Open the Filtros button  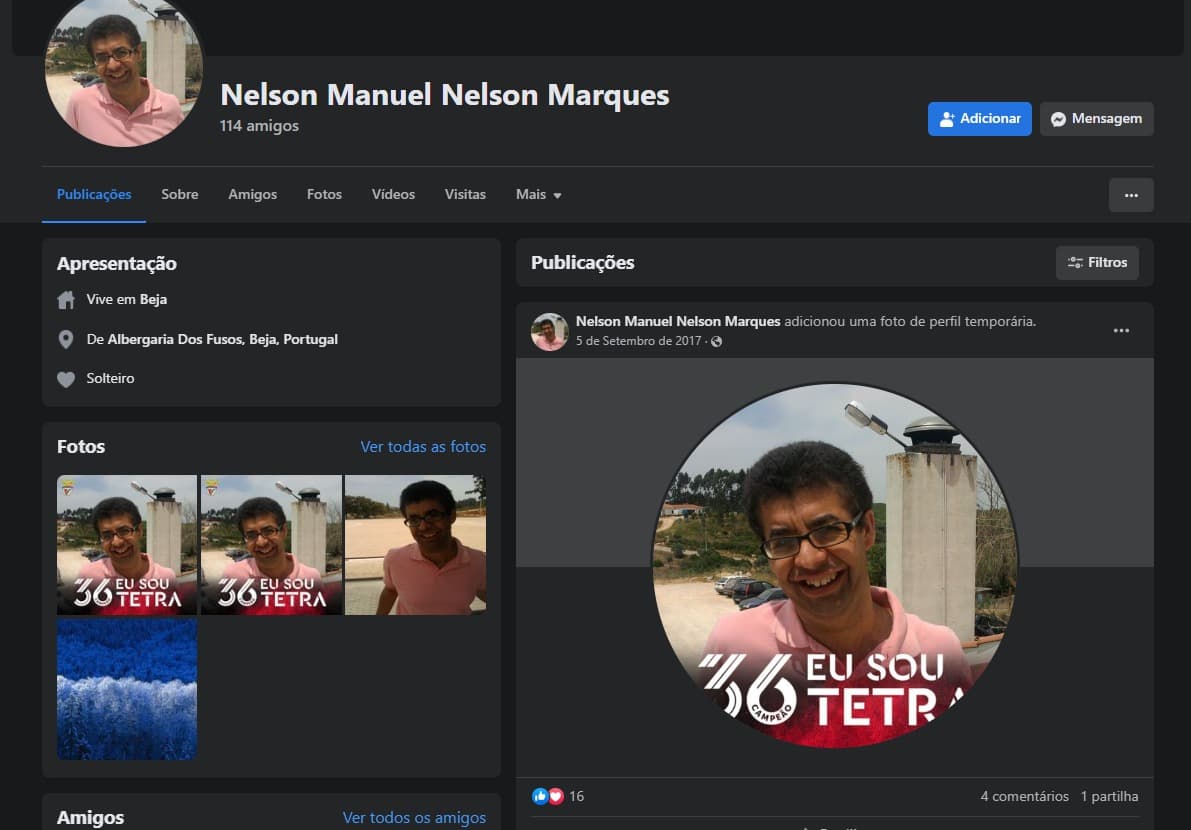point(1097,263)
